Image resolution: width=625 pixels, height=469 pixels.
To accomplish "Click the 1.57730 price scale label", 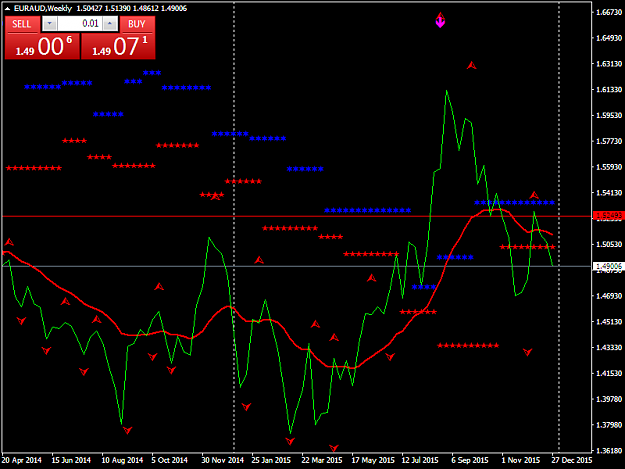I will (x=609, y=141).
